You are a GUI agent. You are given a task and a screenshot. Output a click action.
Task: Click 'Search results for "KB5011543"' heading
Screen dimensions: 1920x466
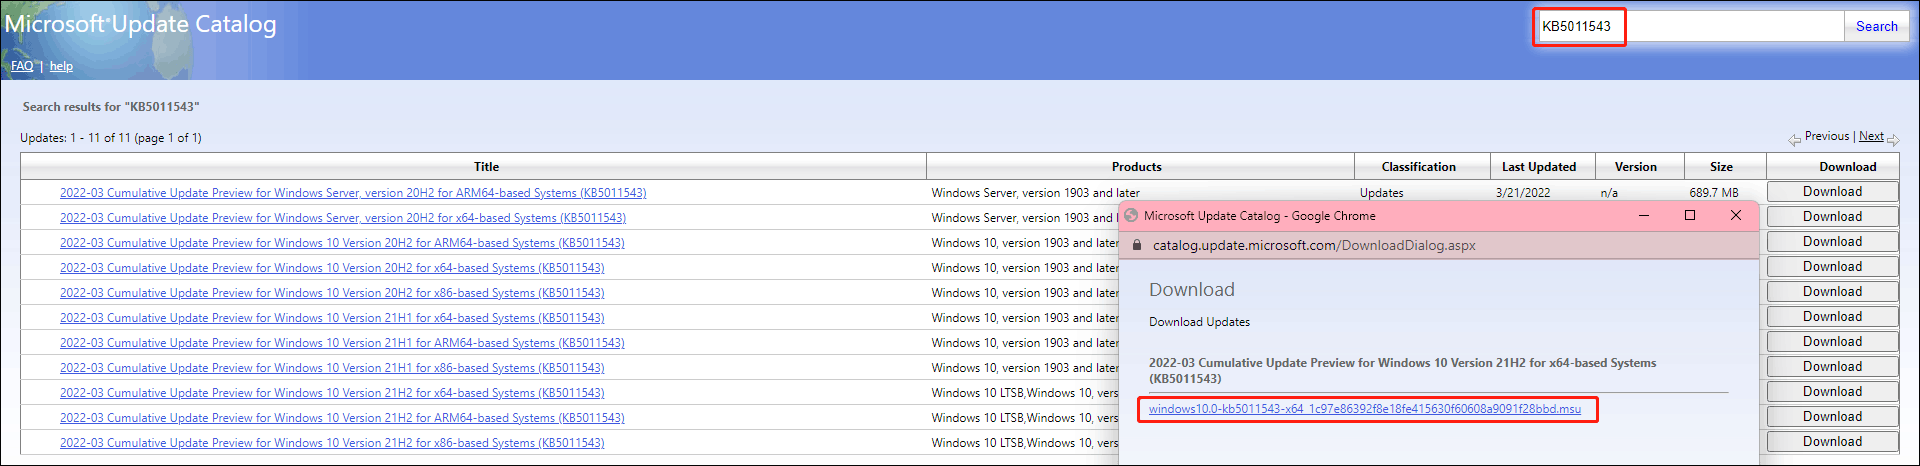click(111, 107)
